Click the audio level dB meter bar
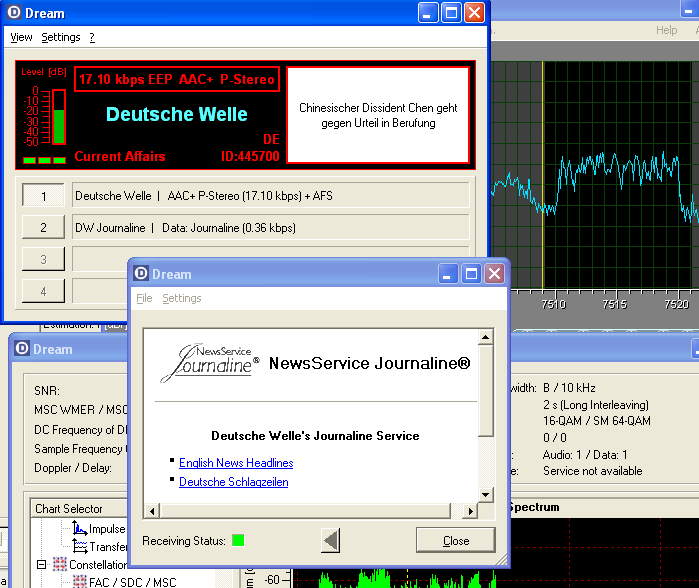The width and height of the screenshot is (699, 588). [59, 117]
